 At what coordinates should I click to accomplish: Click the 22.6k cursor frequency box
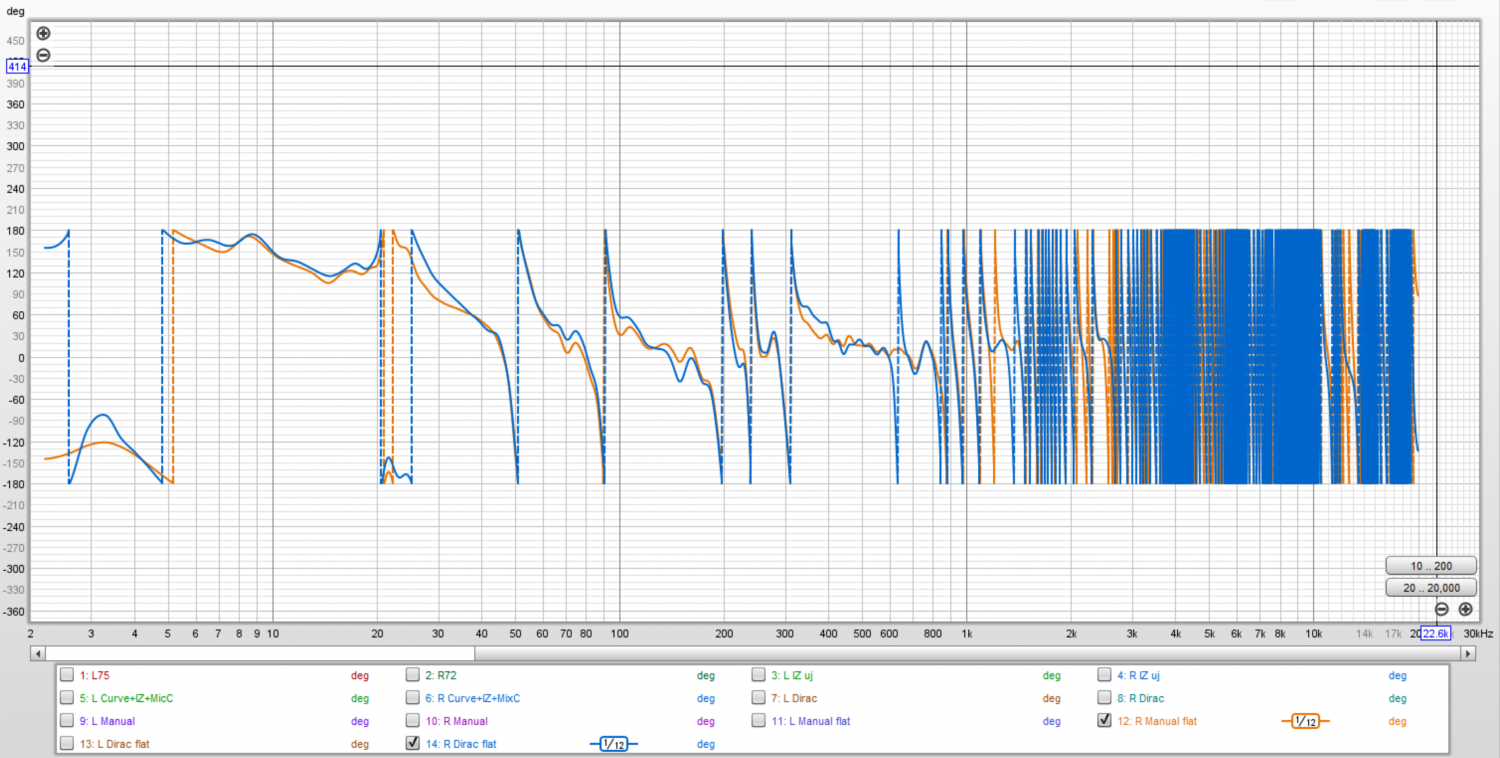pyautogui.click(x=1436, y=633)
